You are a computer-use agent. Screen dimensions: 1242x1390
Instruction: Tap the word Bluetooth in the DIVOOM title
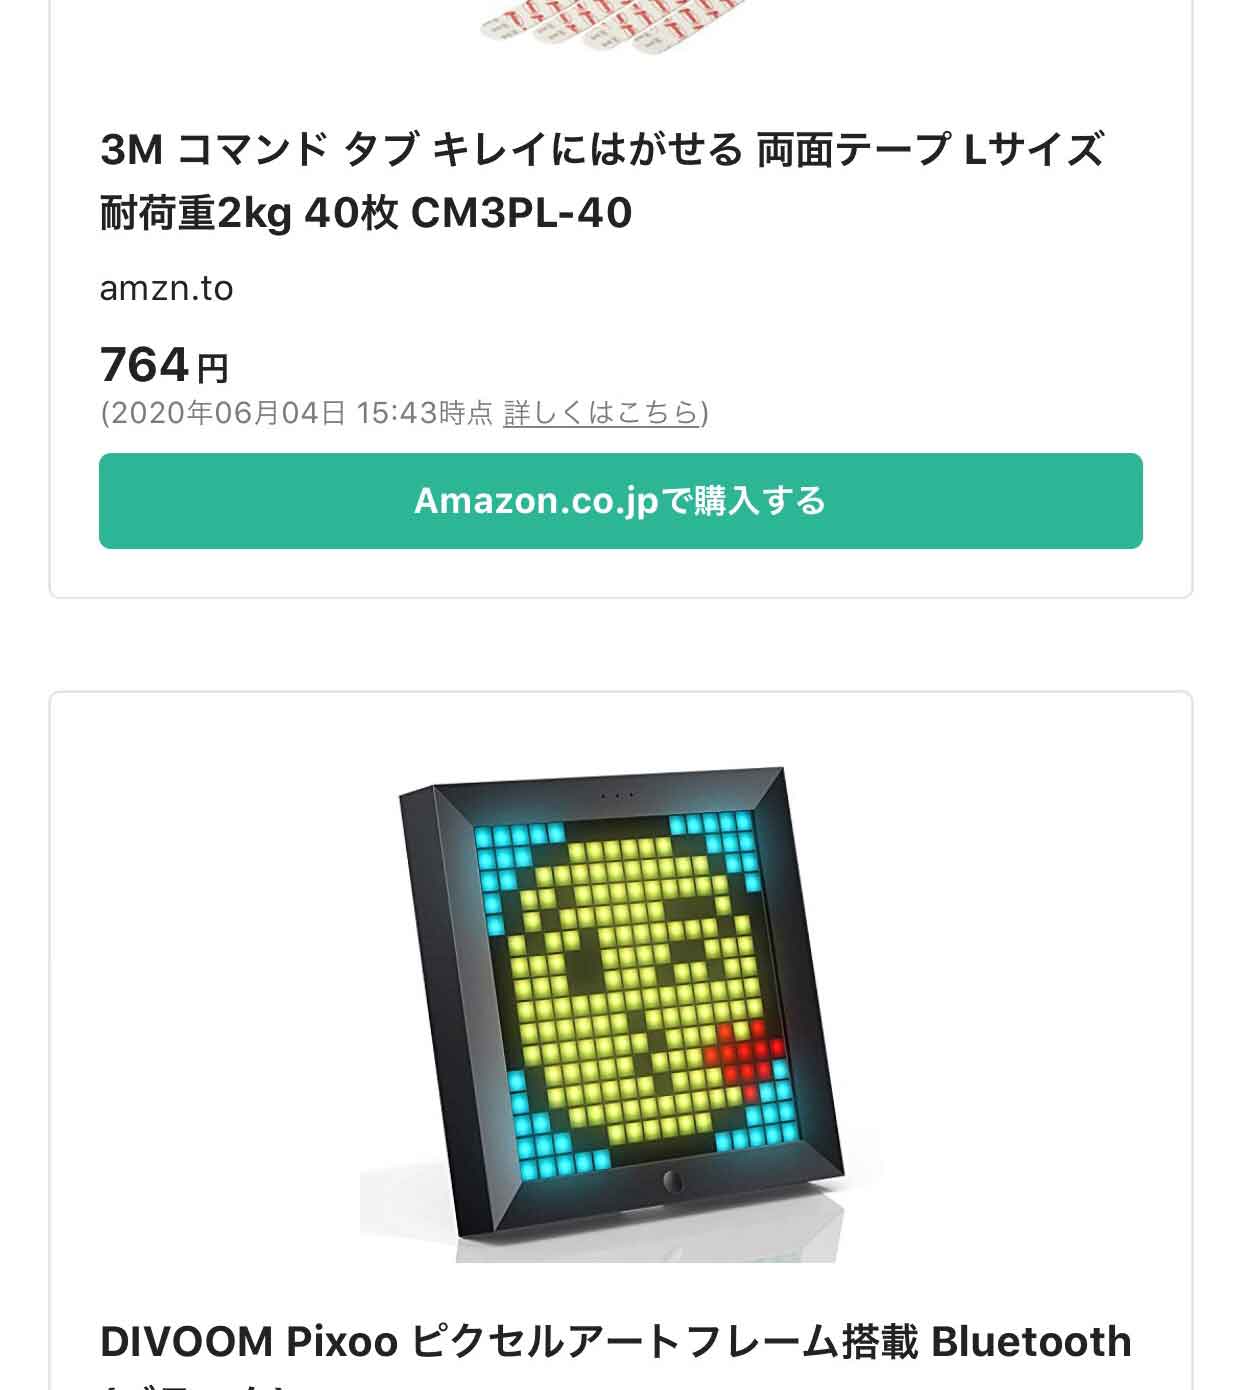(x=1031, y=1342)
